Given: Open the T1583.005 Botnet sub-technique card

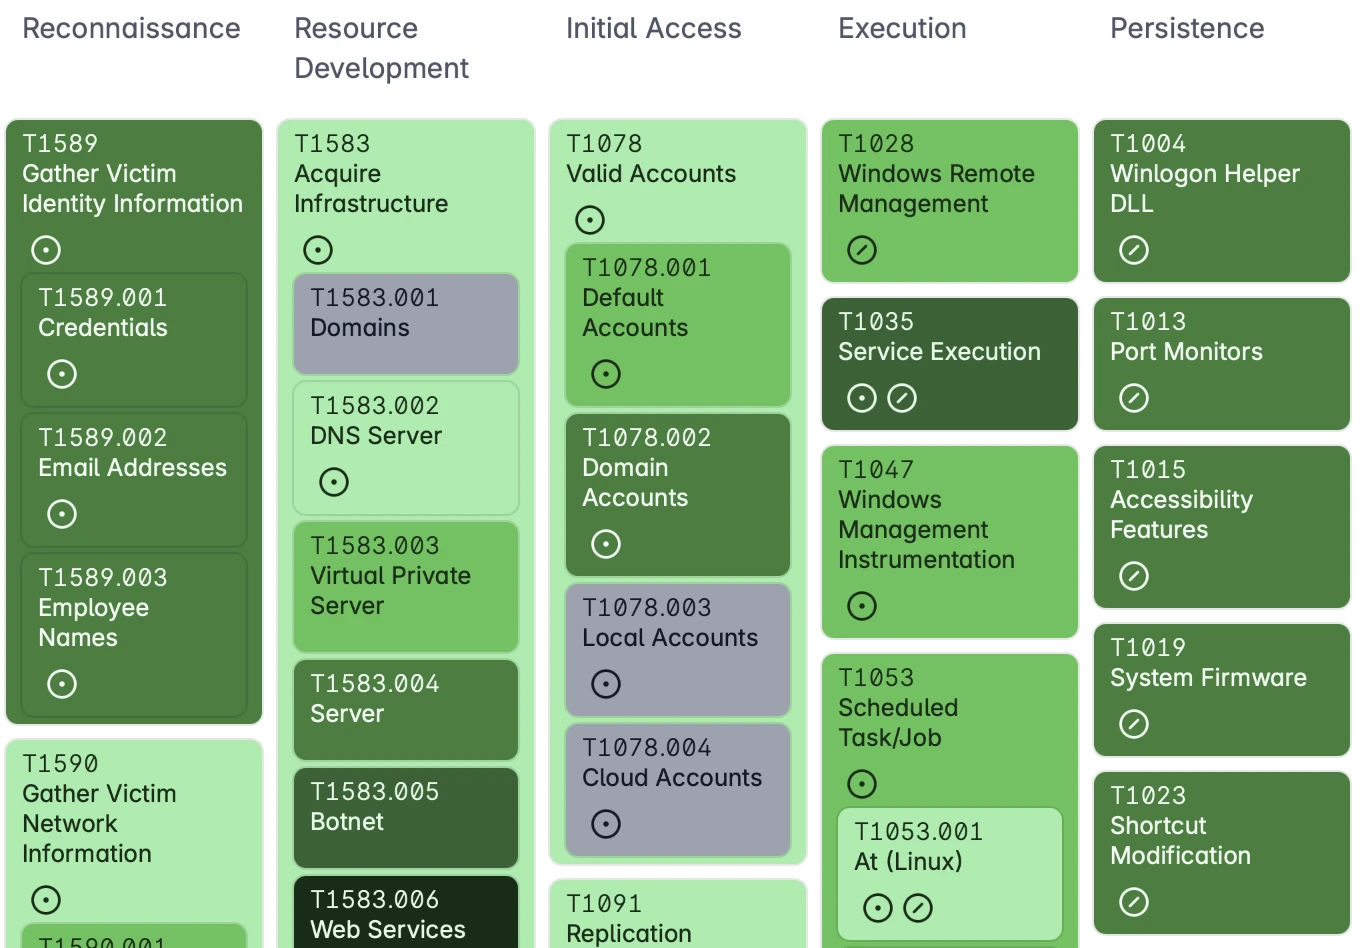Looking at the screenshot, I should 406,817.
